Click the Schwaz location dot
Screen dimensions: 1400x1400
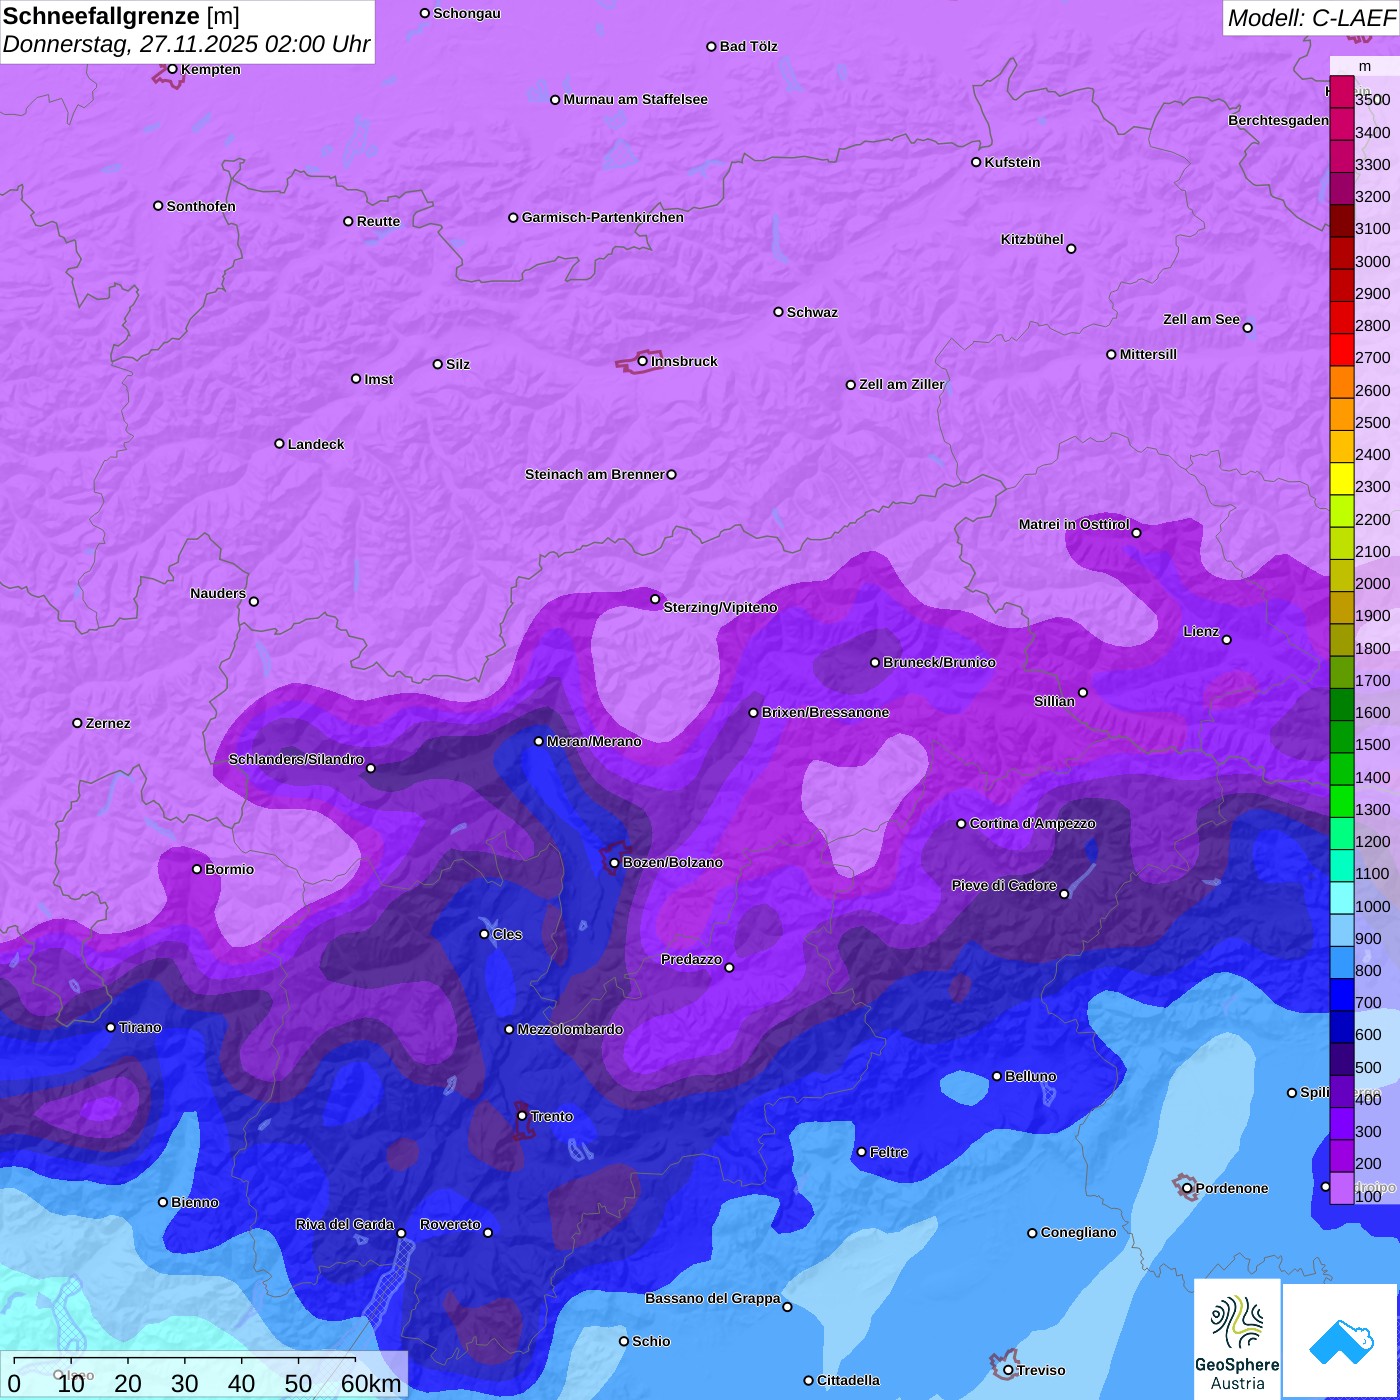click(x=778, y=312)
